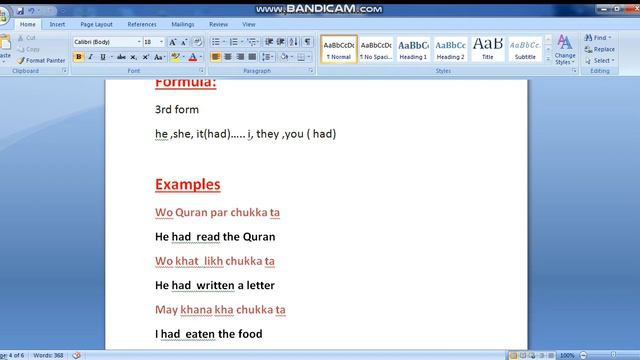
Task: Click the Undo icon in quick access toolbar
Action: tap(31, 11)
